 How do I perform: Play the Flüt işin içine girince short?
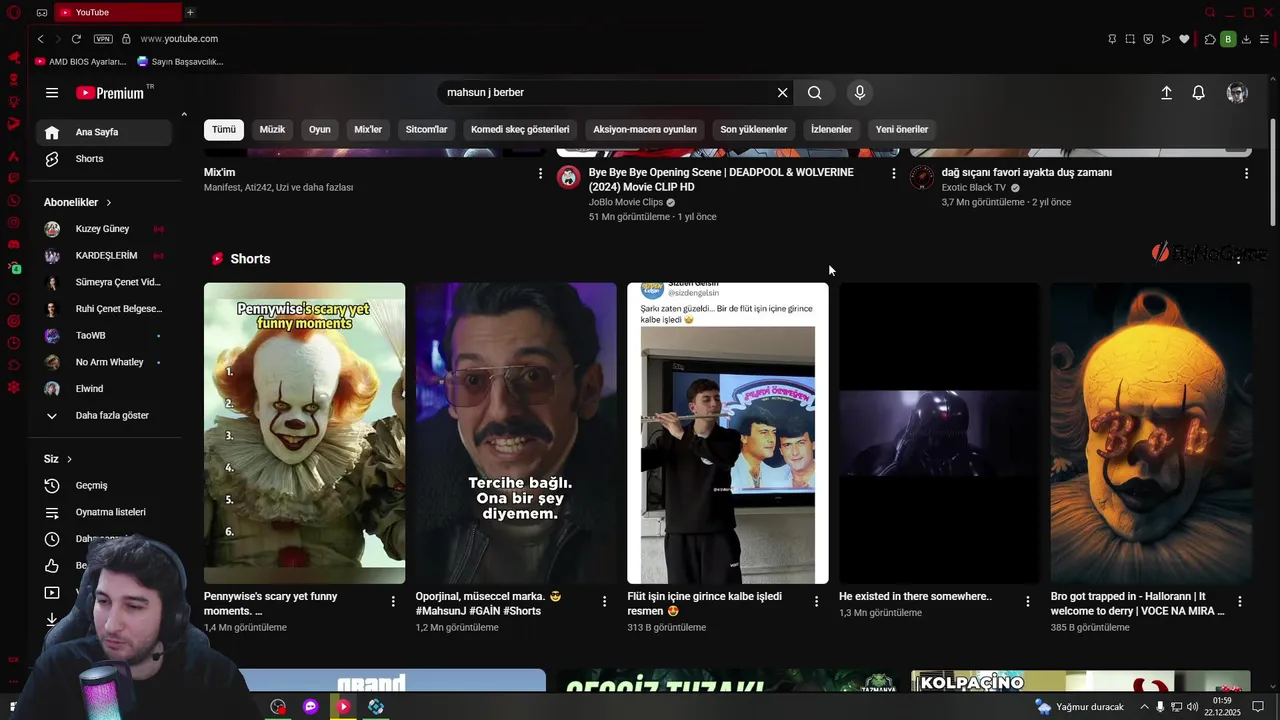click(728, 433)
